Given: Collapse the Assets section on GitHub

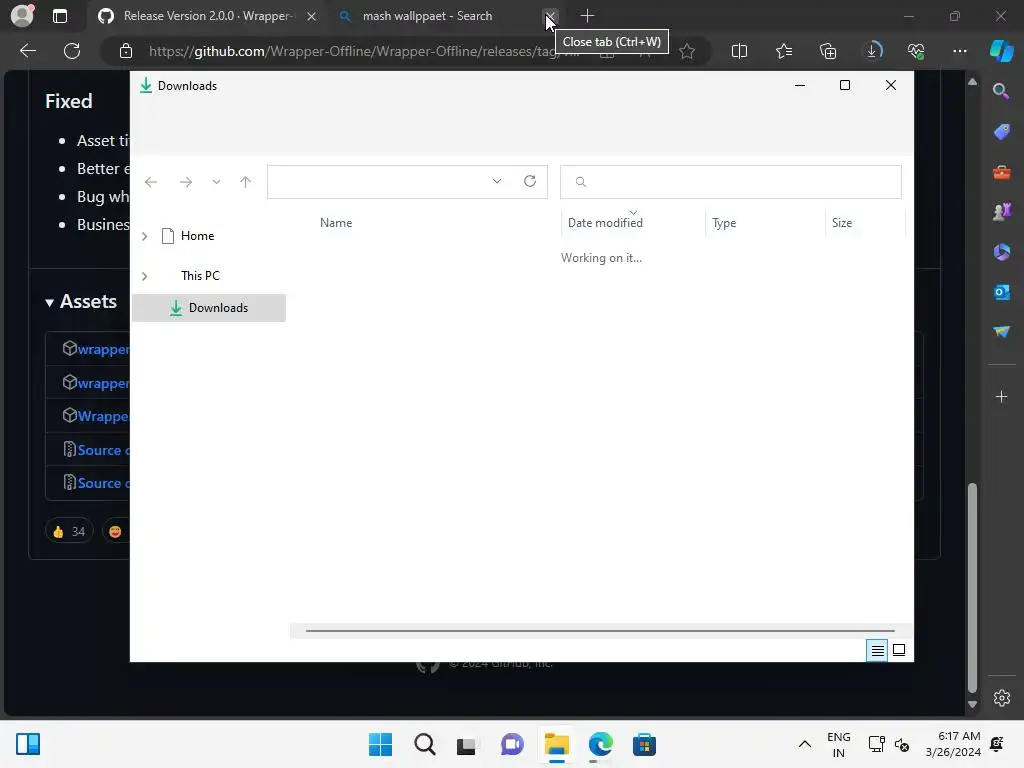Looking at the screenshot, I should tap(81, 302).
